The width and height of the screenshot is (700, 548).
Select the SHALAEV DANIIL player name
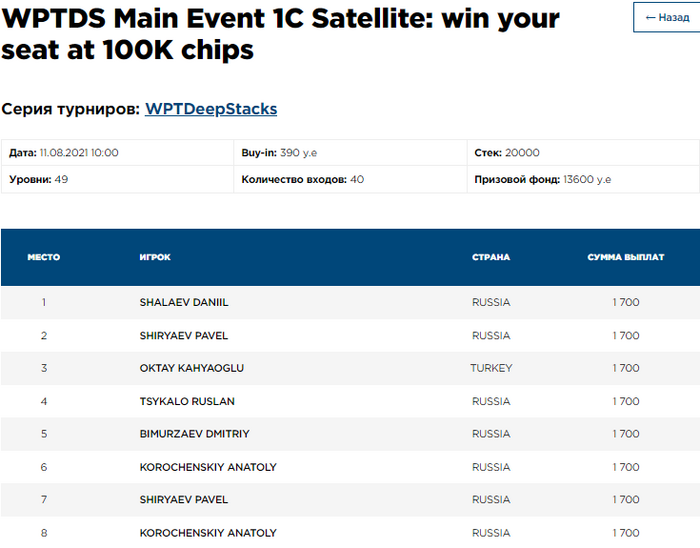pyautogui.click(x=184, y=302)
